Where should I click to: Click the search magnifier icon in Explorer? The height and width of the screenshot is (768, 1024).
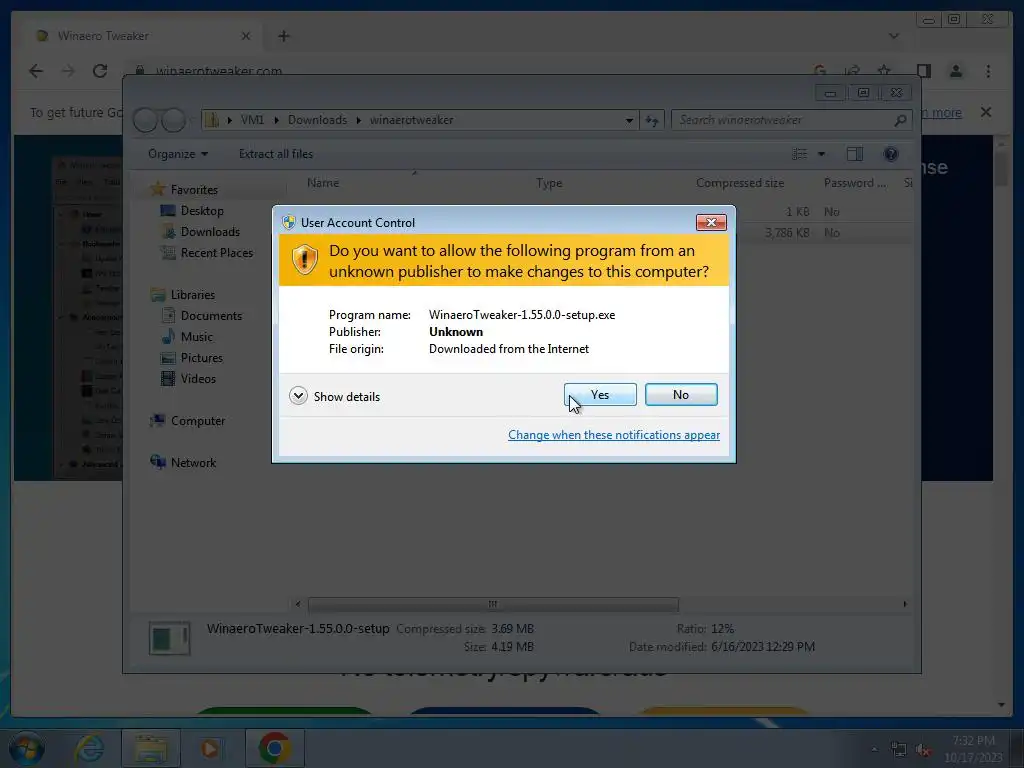pos(900,120)
